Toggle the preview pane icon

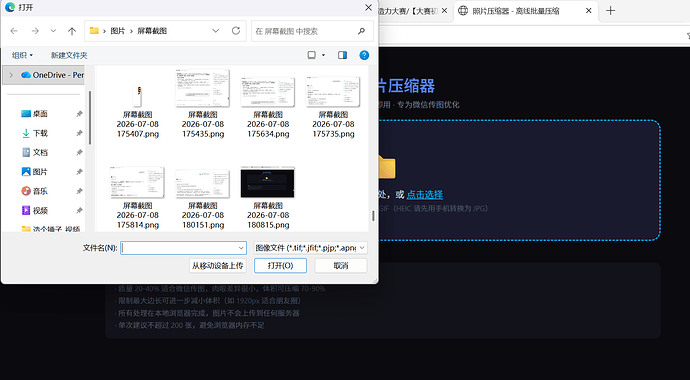click(x=342, y=55)
